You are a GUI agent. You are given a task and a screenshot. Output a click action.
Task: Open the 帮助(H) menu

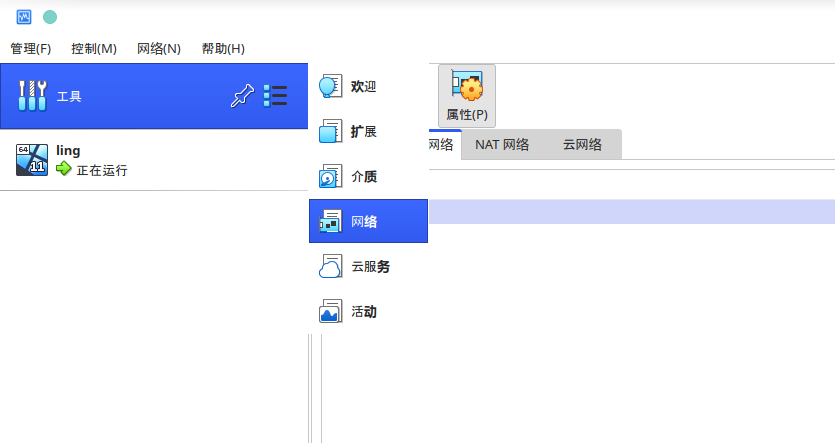223,49
